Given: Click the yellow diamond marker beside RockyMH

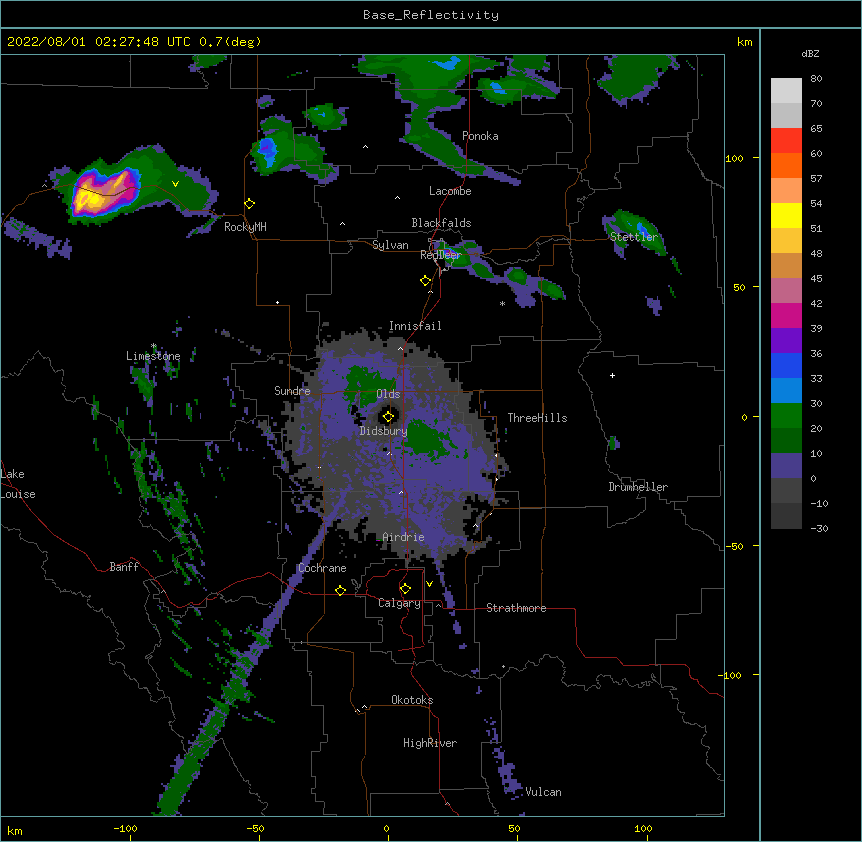Looking at the screenshot, I should 250,204.
